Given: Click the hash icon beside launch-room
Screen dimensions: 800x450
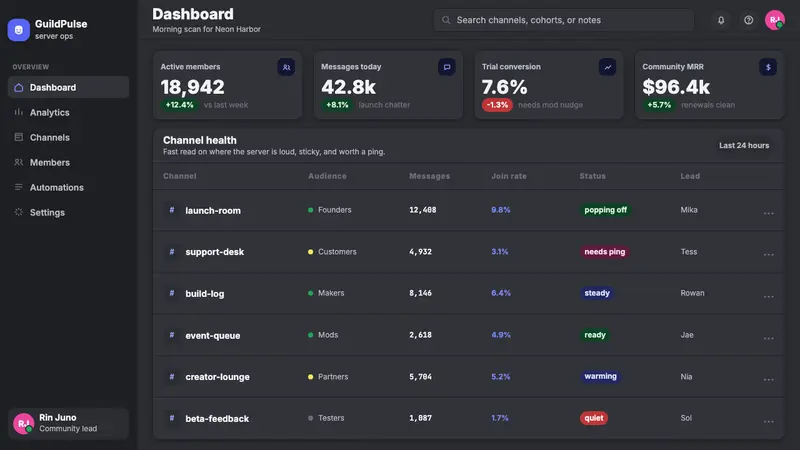Looking at the screenshot, I should 172,210.
